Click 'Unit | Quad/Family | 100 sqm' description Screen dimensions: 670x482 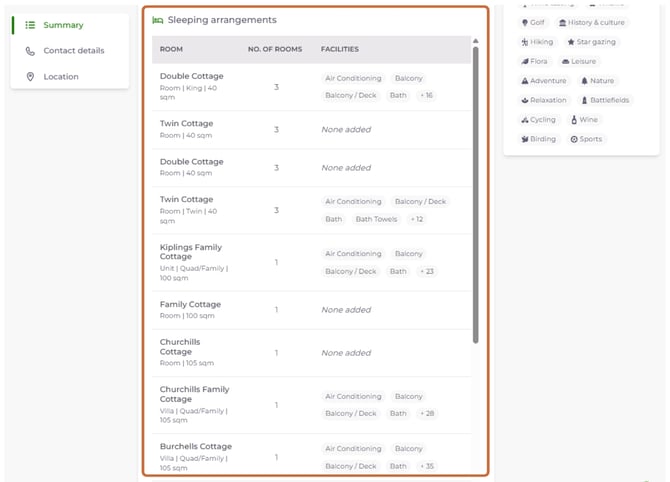[x=194, y=273]
